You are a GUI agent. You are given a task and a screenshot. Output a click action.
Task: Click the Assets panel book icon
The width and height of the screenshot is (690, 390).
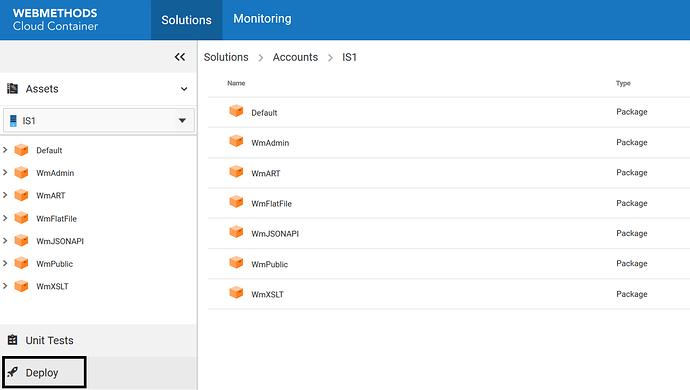tap(12, 88)
